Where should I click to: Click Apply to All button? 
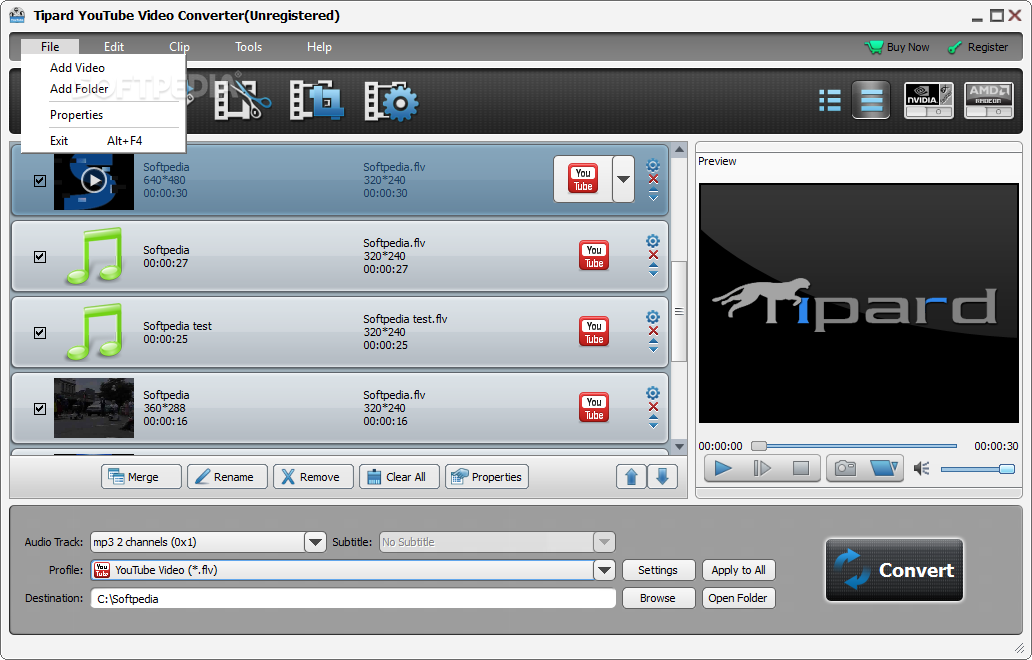coord(738,570)
